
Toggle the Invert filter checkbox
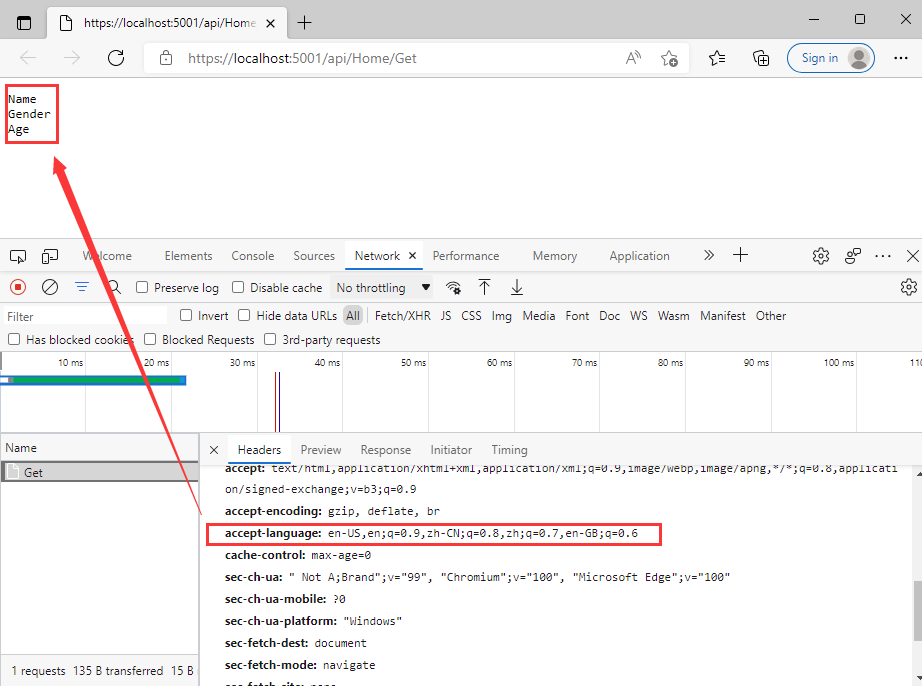click(x=187, y=314)
